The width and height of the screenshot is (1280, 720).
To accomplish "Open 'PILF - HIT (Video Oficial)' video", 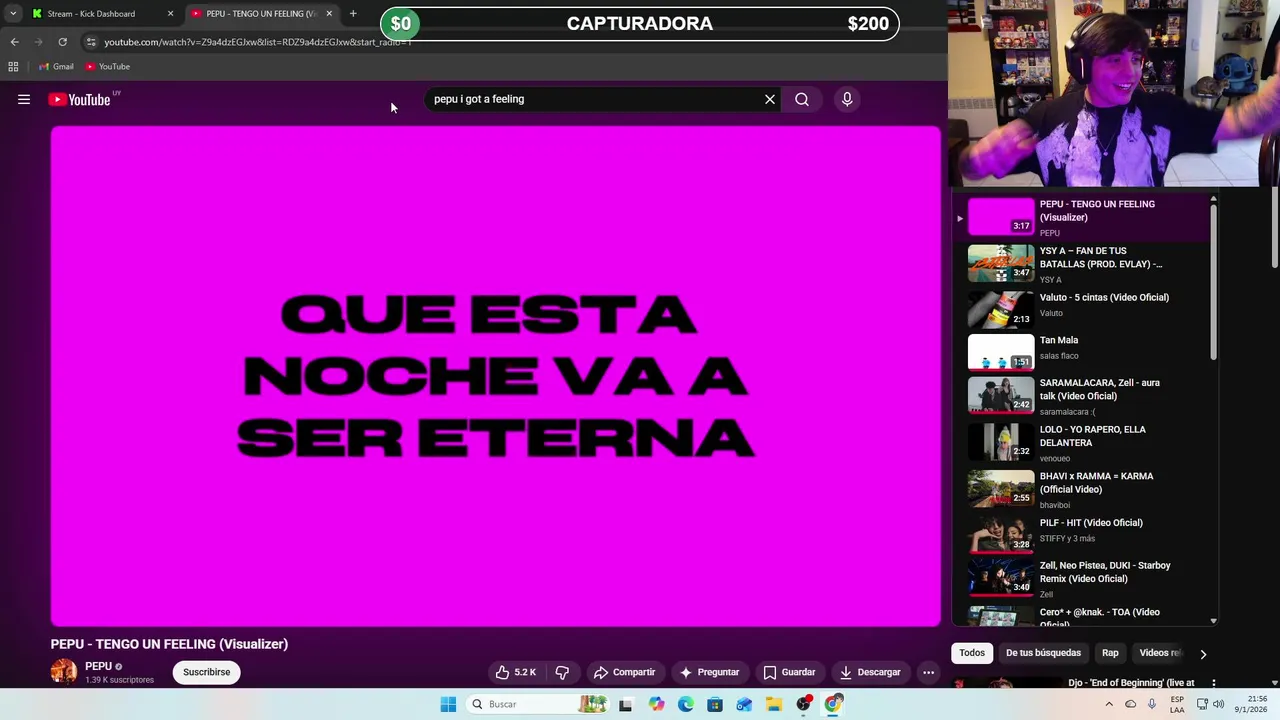I will coord(1083,533).
